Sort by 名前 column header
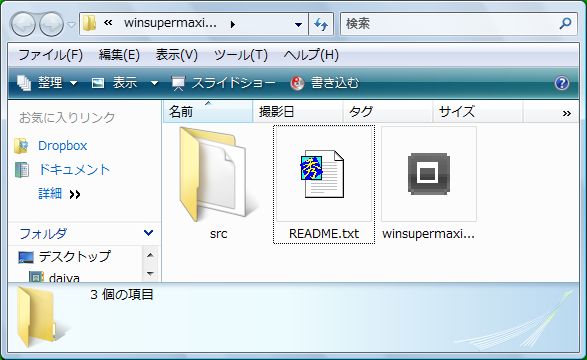Screen dimensions: 587x360 tap(208, 112)
